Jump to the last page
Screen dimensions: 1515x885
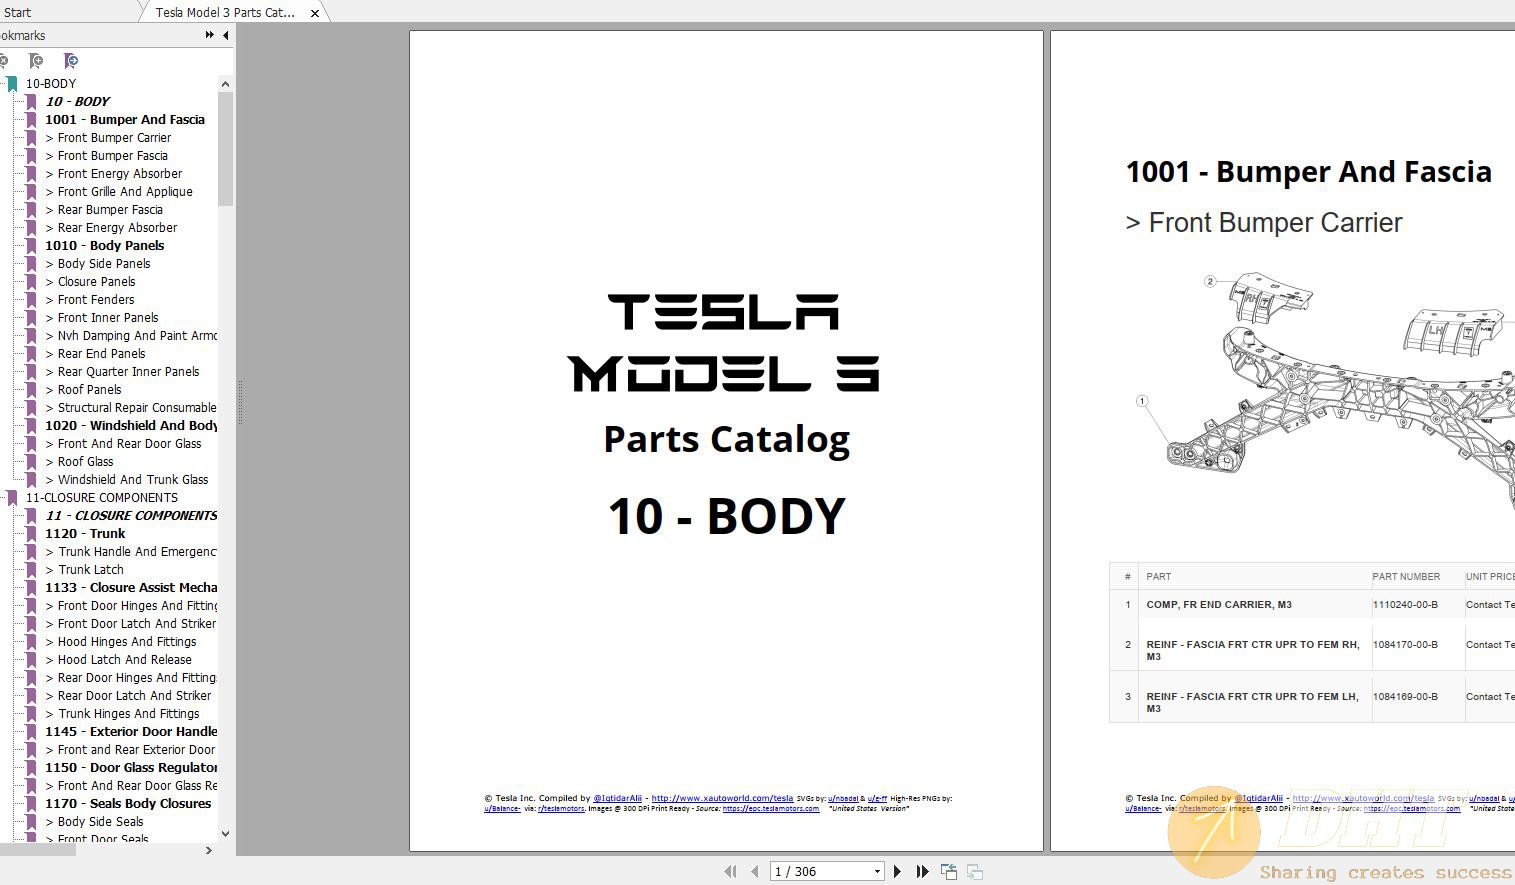pos(922,872)
